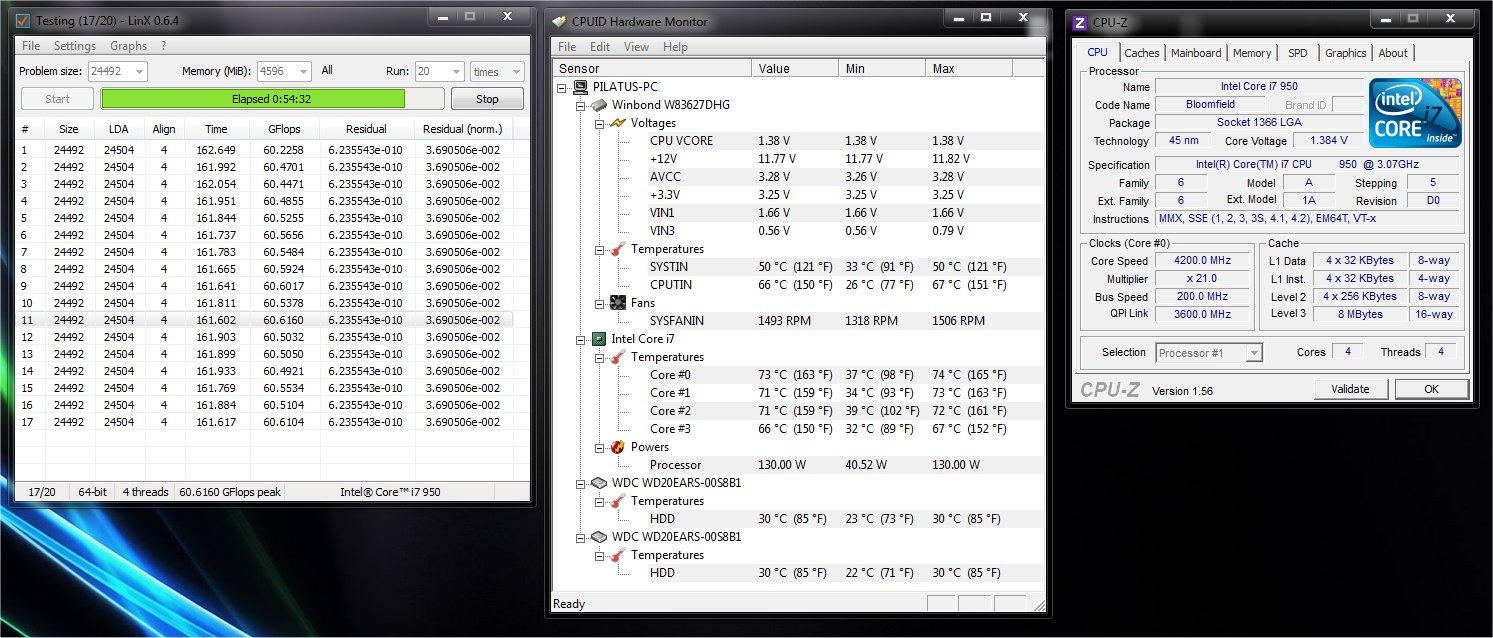The image size is (1493, 638).
Task: Open the Hardware Monitor File menu
Action: pos(567,47)
